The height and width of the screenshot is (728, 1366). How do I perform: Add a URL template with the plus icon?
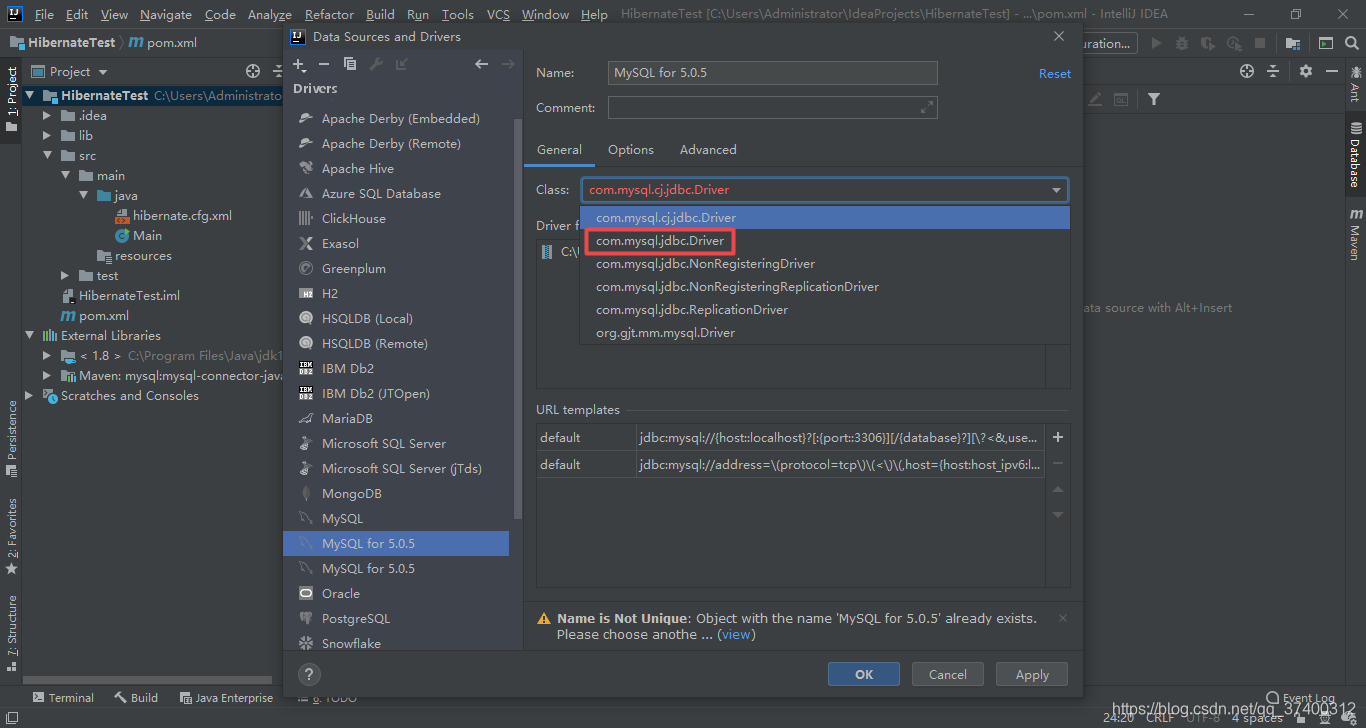click(x=1058, y=437)
